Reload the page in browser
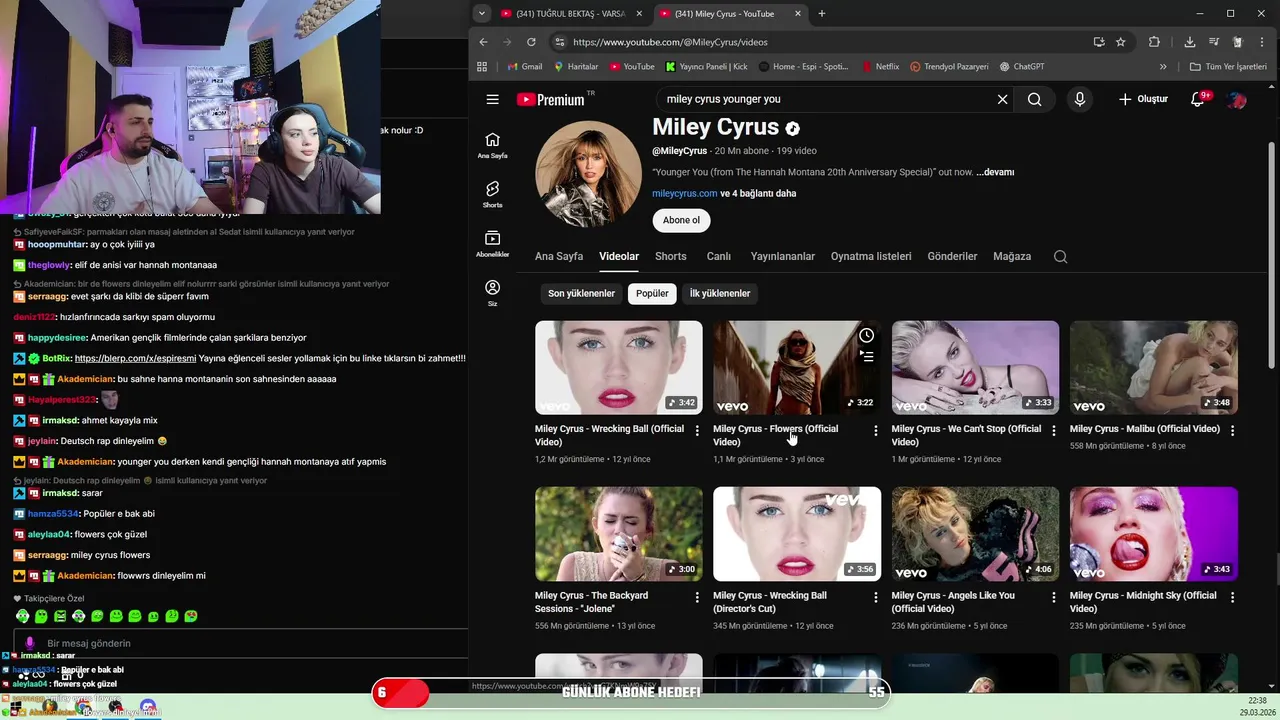 pyautogui.click(x=531, y=42)
